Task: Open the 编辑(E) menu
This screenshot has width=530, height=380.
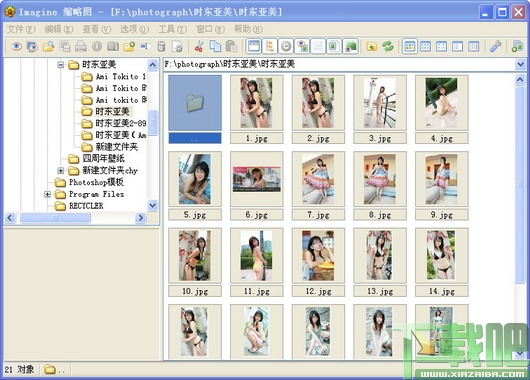Action: [59, 29]
